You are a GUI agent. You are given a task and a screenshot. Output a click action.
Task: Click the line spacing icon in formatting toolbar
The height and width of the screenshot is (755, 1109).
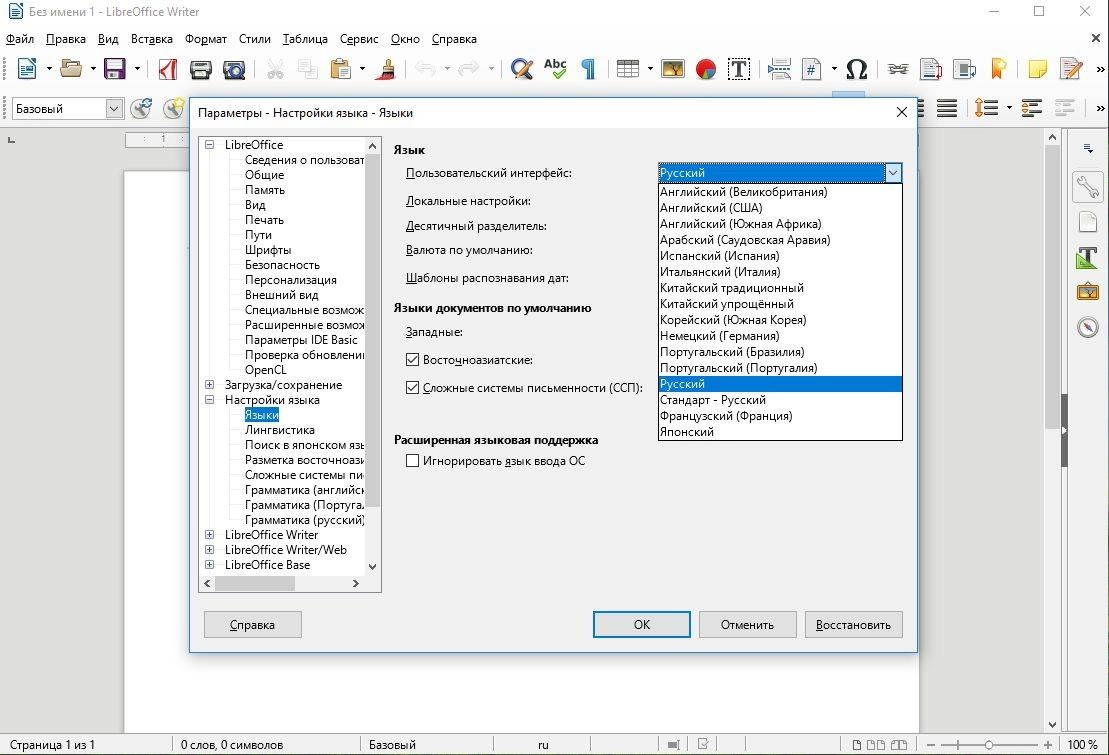point(986,108)
